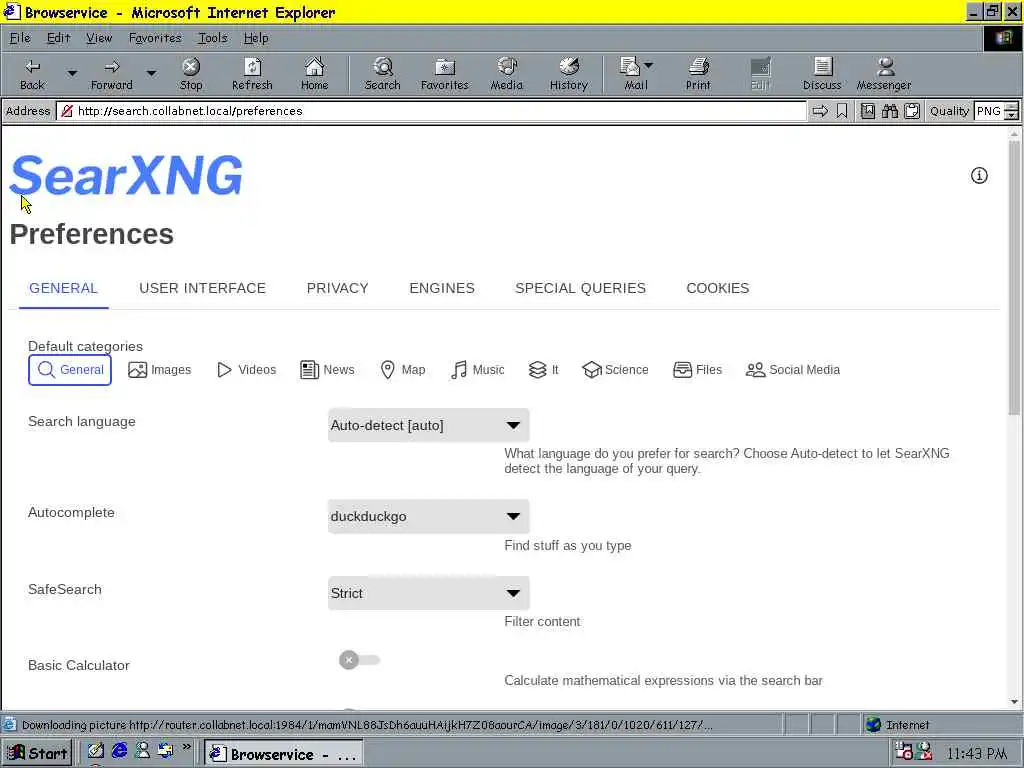Open the Back history dropdown arrow

pyautogui.click(x=72, y=74)
